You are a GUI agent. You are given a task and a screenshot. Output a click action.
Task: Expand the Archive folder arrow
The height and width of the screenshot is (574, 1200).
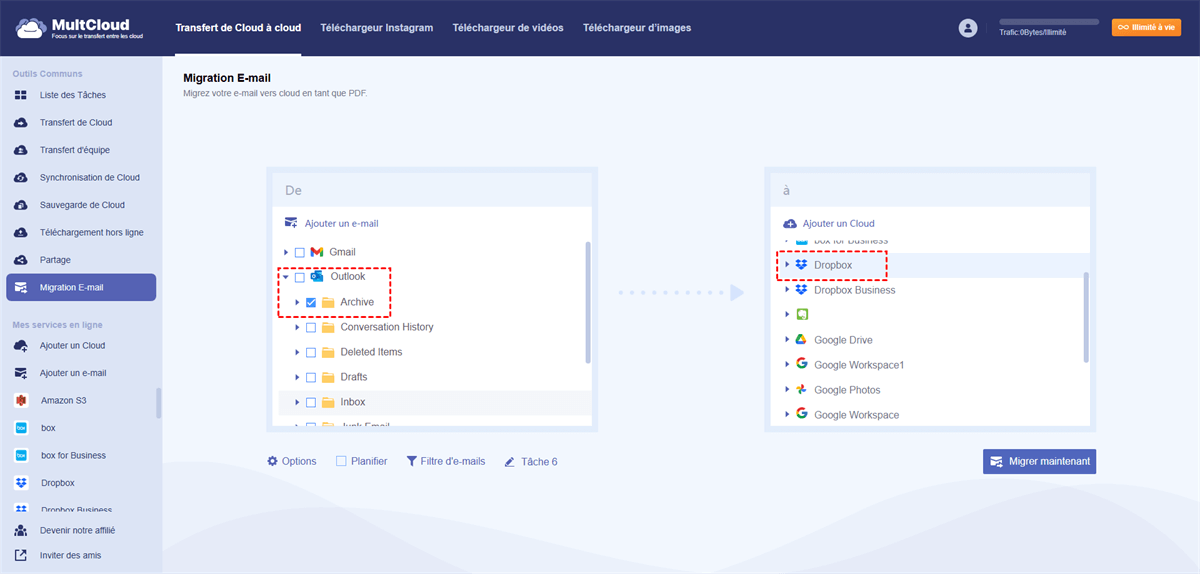297,302
